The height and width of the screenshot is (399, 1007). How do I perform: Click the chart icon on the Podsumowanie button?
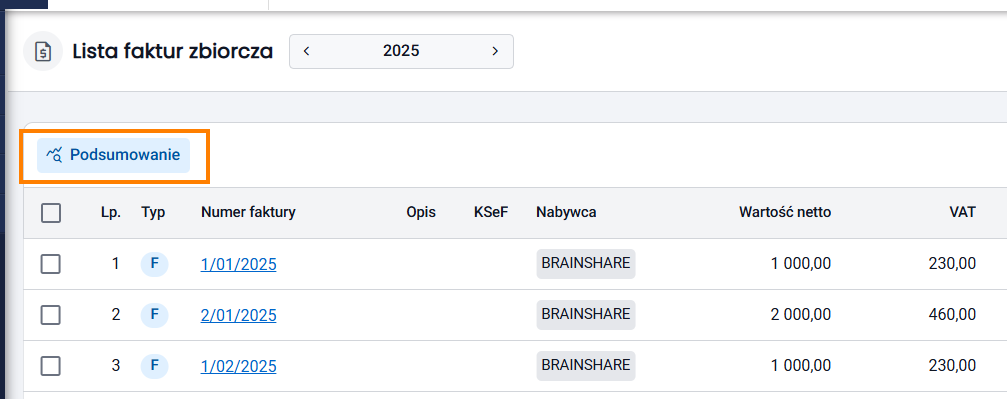54,155
